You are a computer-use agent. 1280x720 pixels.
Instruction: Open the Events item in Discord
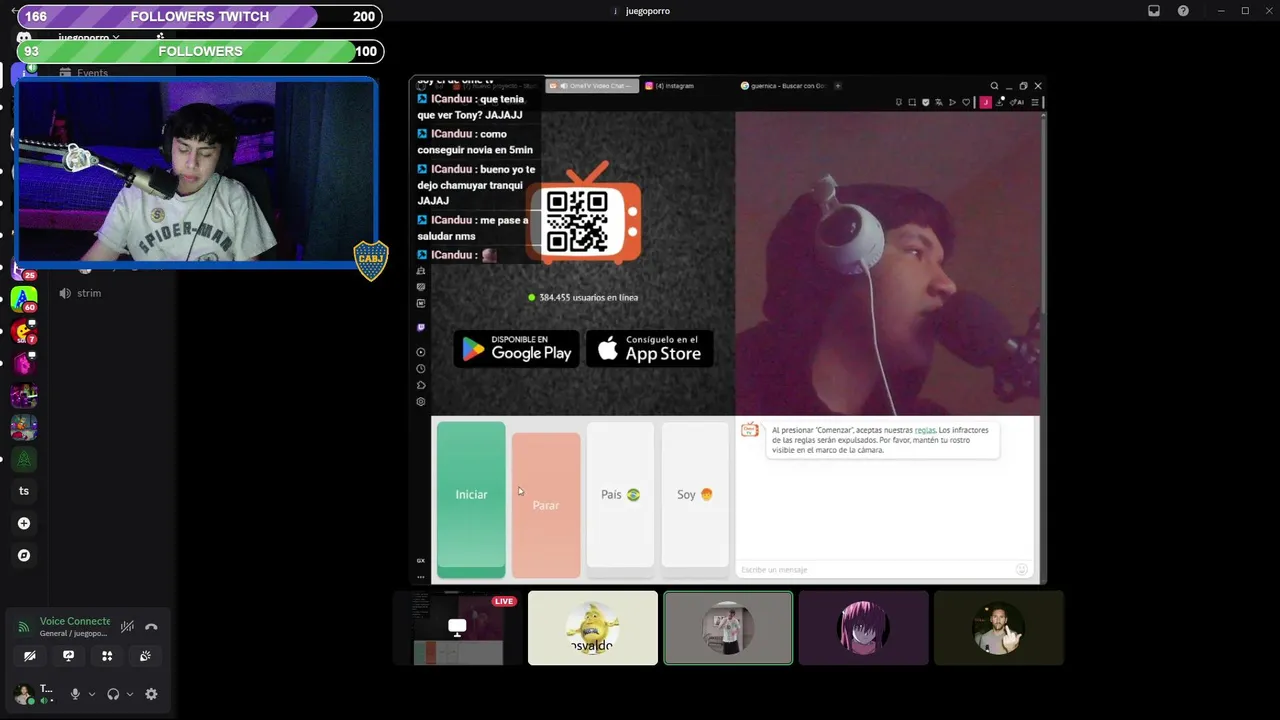coord(92,73)
